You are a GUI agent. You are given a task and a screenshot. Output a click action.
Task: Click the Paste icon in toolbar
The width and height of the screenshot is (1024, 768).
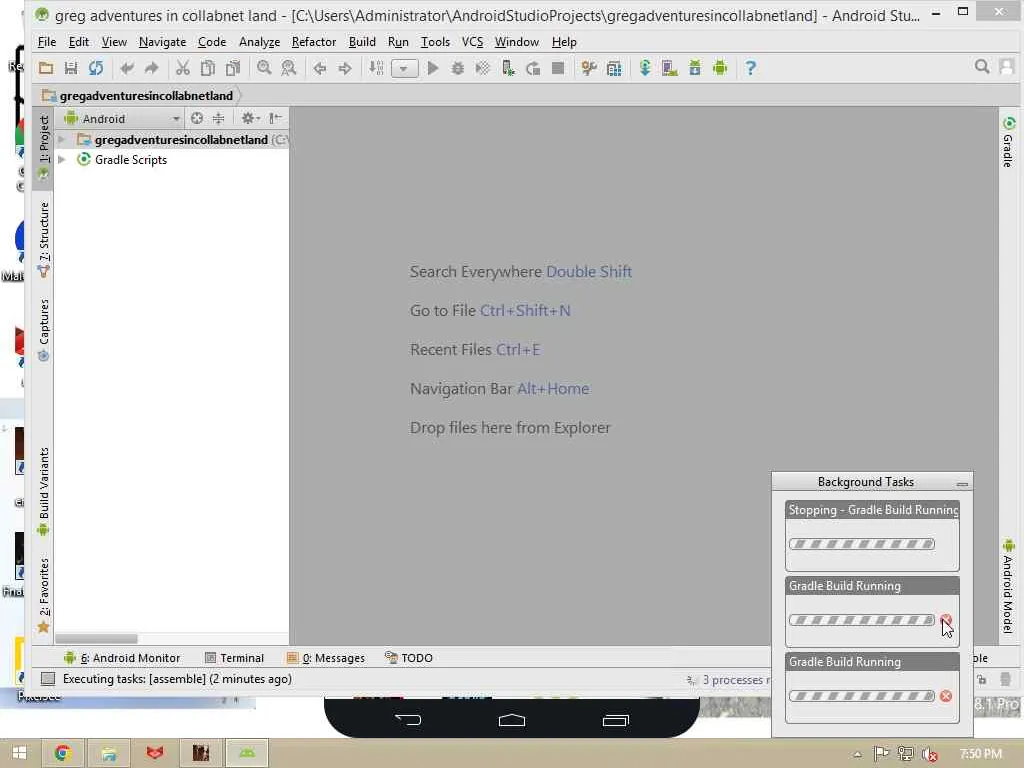pos(232,68)
